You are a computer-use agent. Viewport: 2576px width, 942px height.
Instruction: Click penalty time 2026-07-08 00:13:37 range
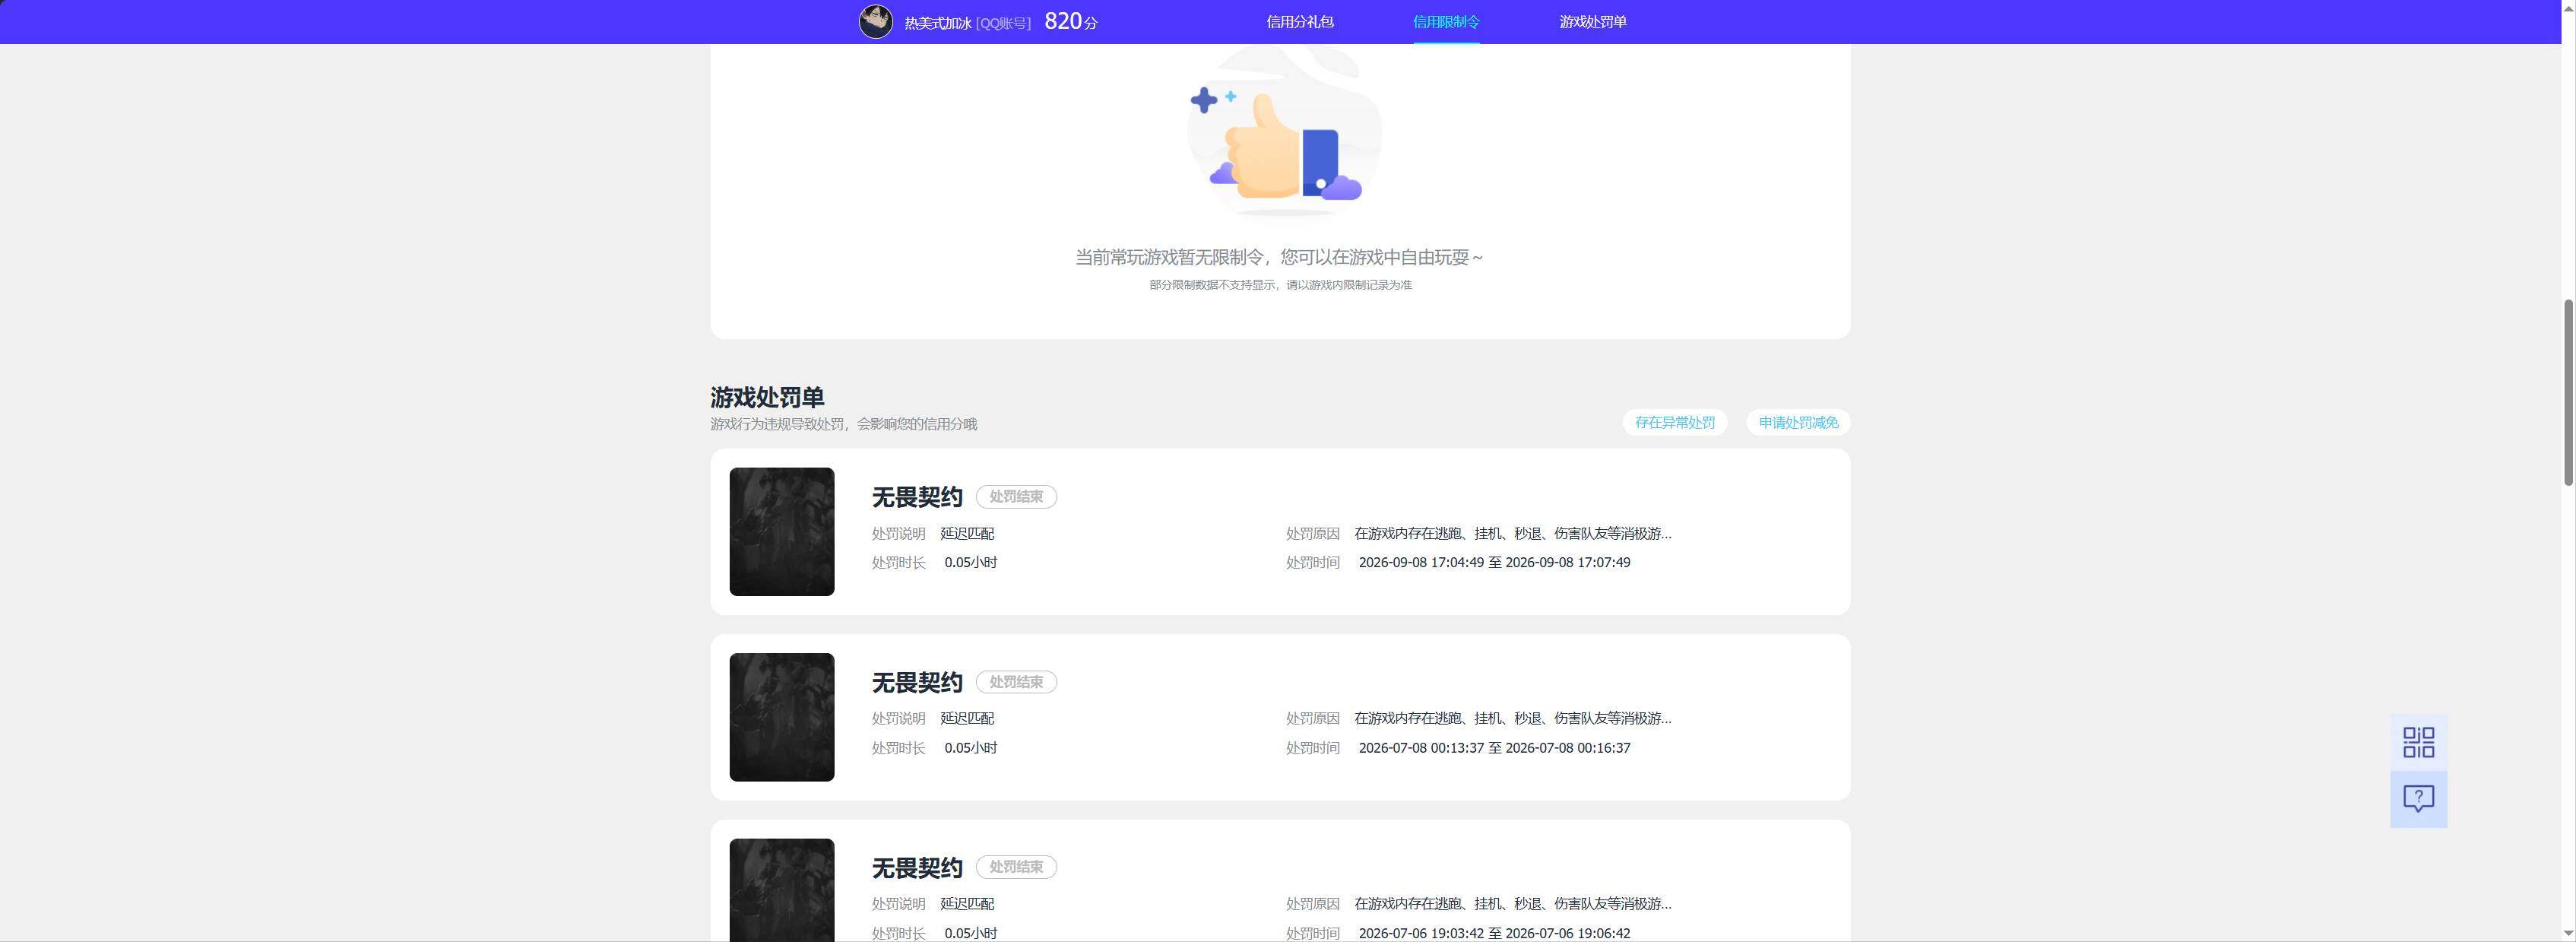tap(1494, 748)
